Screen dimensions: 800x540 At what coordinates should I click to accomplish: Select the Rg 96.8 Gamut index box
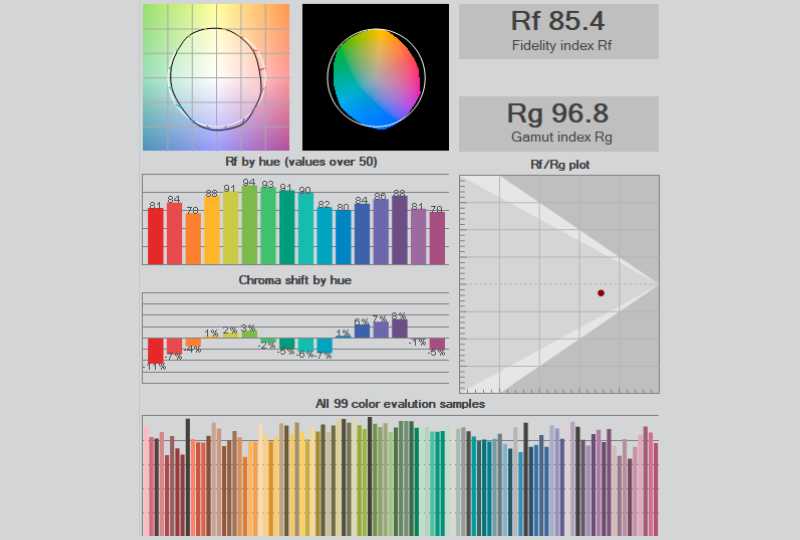[x=558, y=123]
